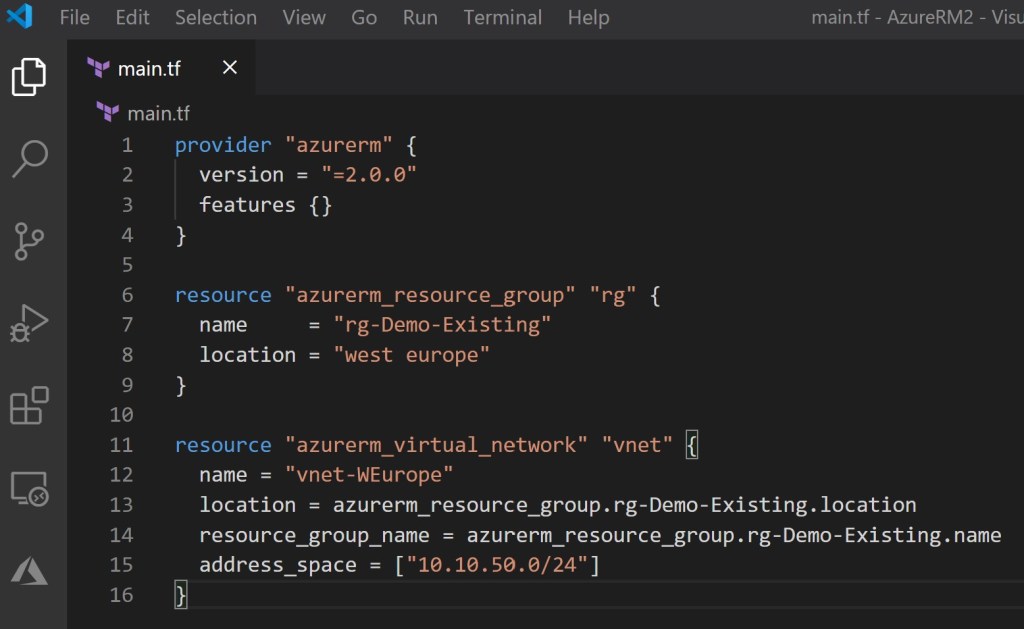Select the main.tf editor tab
Screen dimensions: 1024x629
click(x=150, y=68)
